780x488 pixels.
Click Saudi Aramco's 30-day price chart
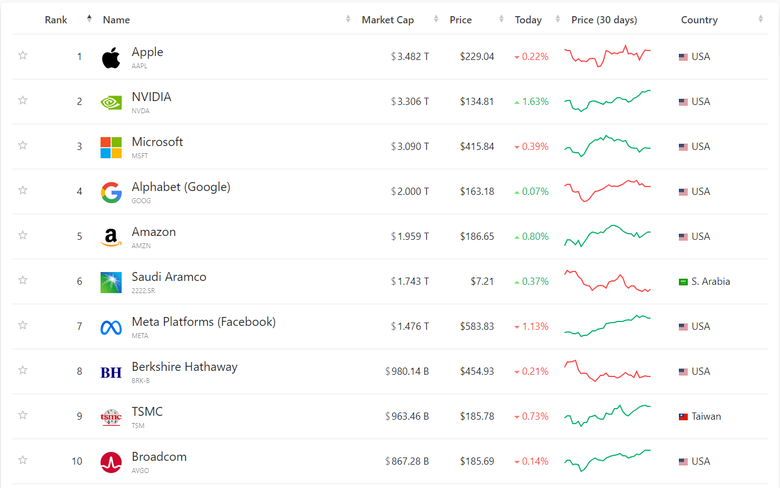click(x=607, y=281)
